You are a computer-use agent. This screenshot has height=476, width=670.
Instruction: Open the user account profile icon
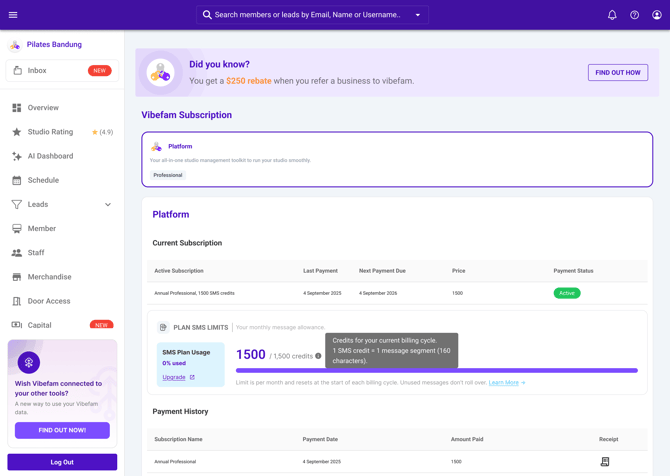point(656,15)
